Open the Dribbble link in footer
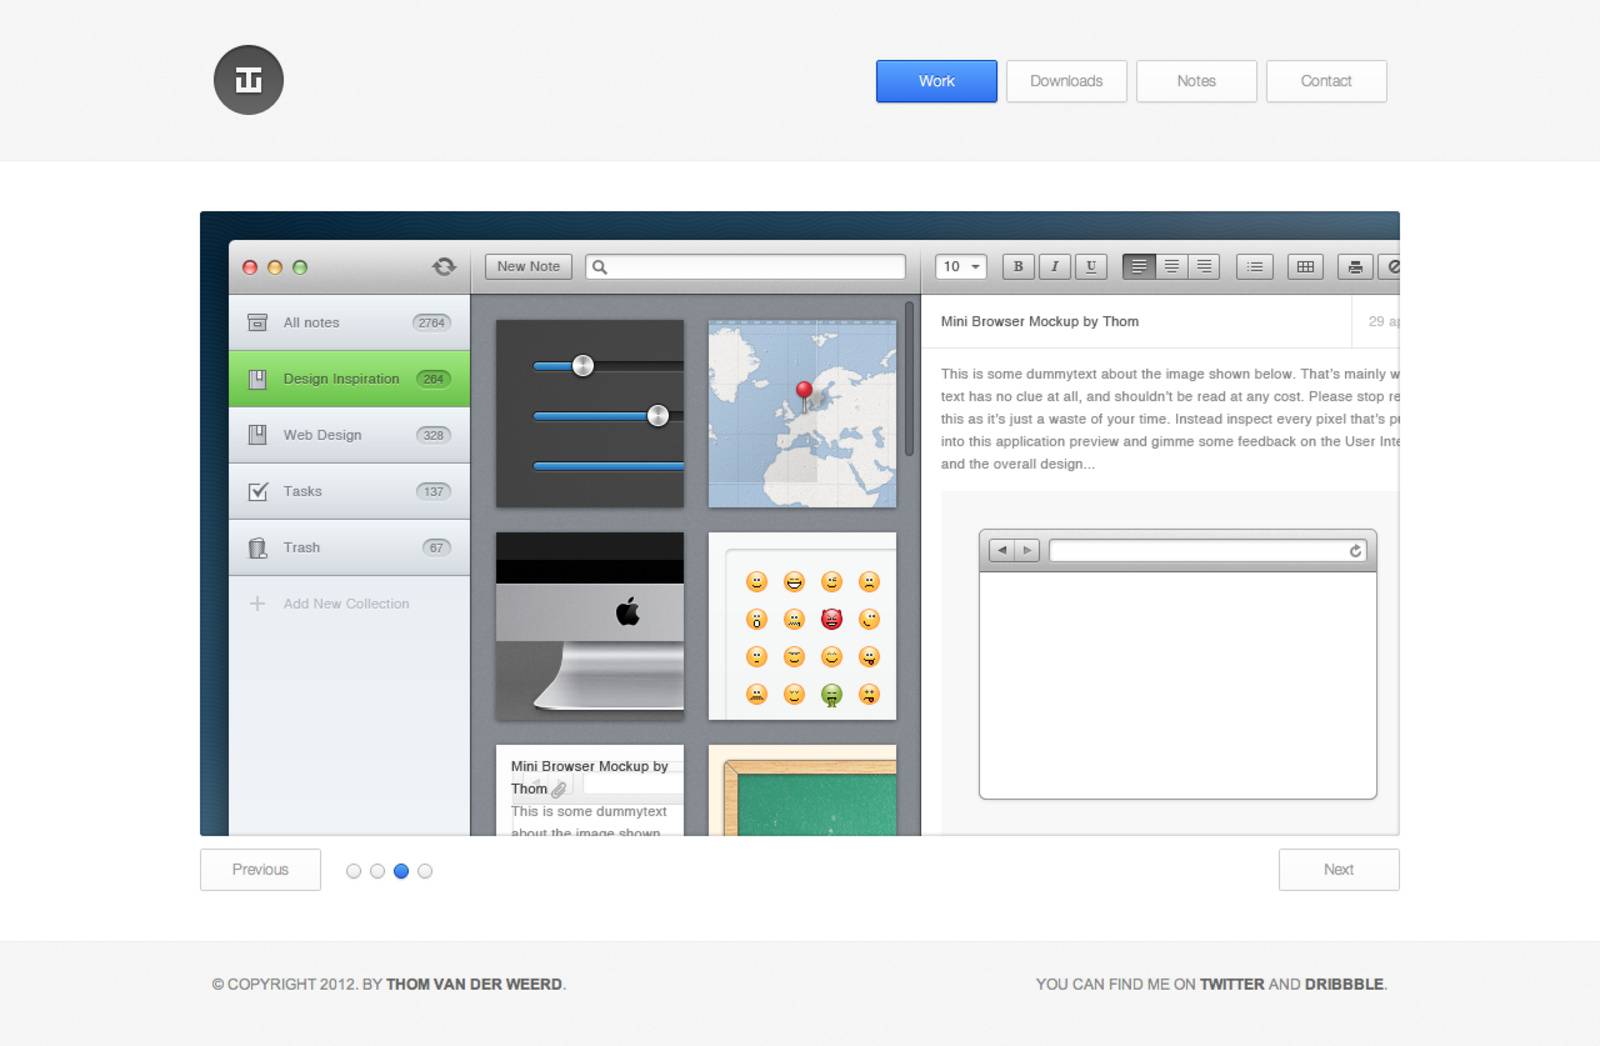 click(x=1344, y=984)
